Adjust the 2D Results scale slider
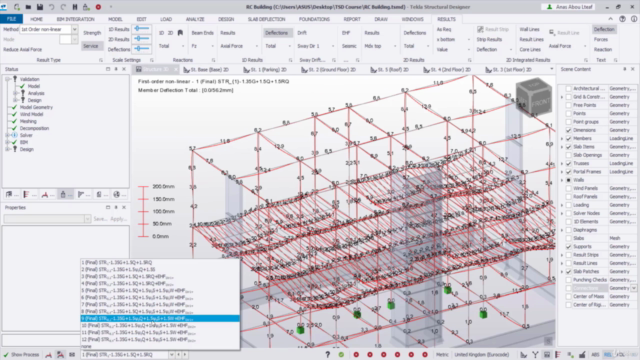The height and width of the screenshot is (360, 640). click(x=142, y=38)
